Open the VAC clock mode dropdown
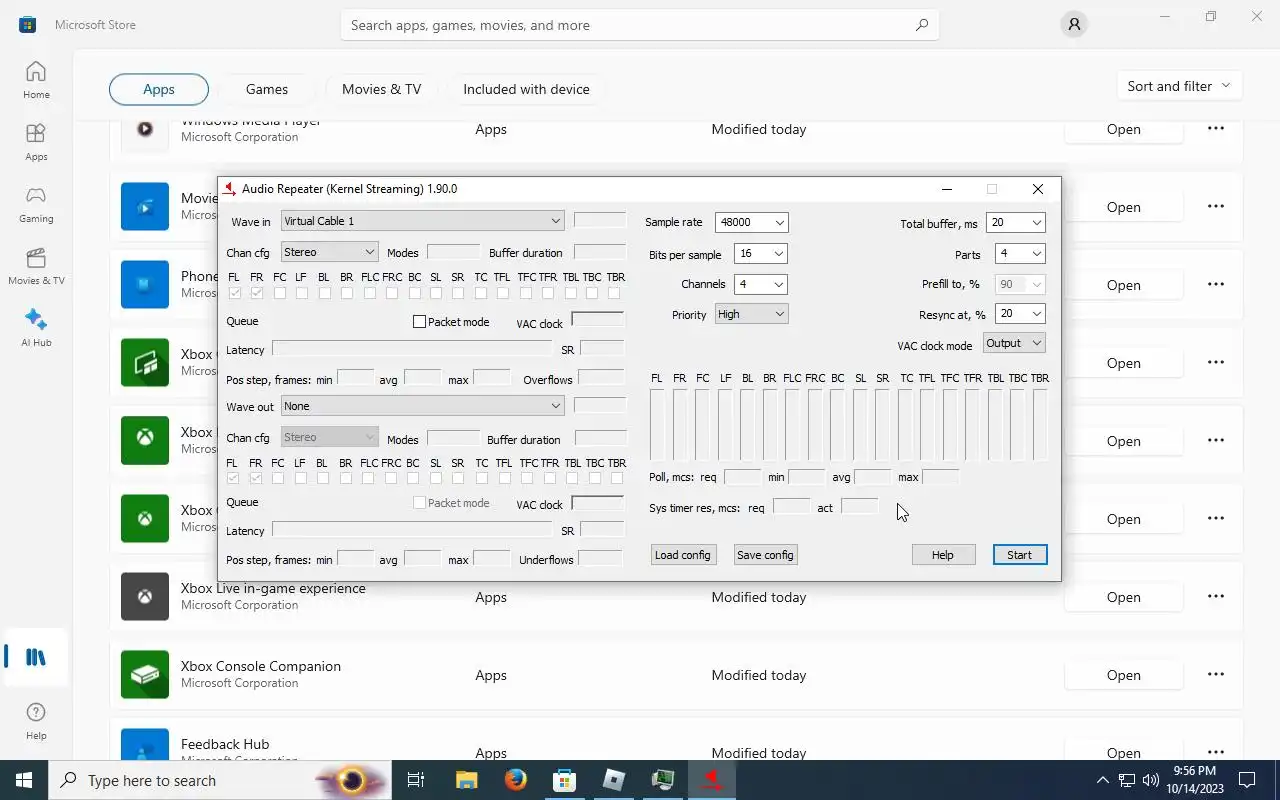The image size is (1280, 800). (x=1013, y=343)
